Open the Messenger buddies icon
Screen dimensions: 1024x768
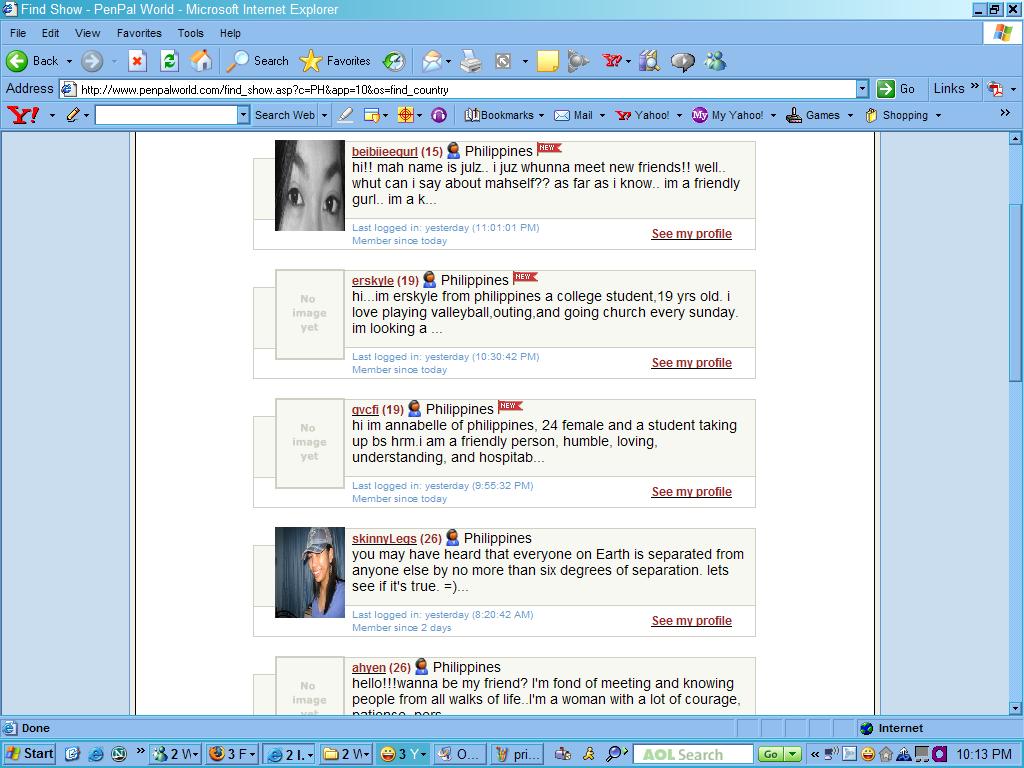click(715, 61)
